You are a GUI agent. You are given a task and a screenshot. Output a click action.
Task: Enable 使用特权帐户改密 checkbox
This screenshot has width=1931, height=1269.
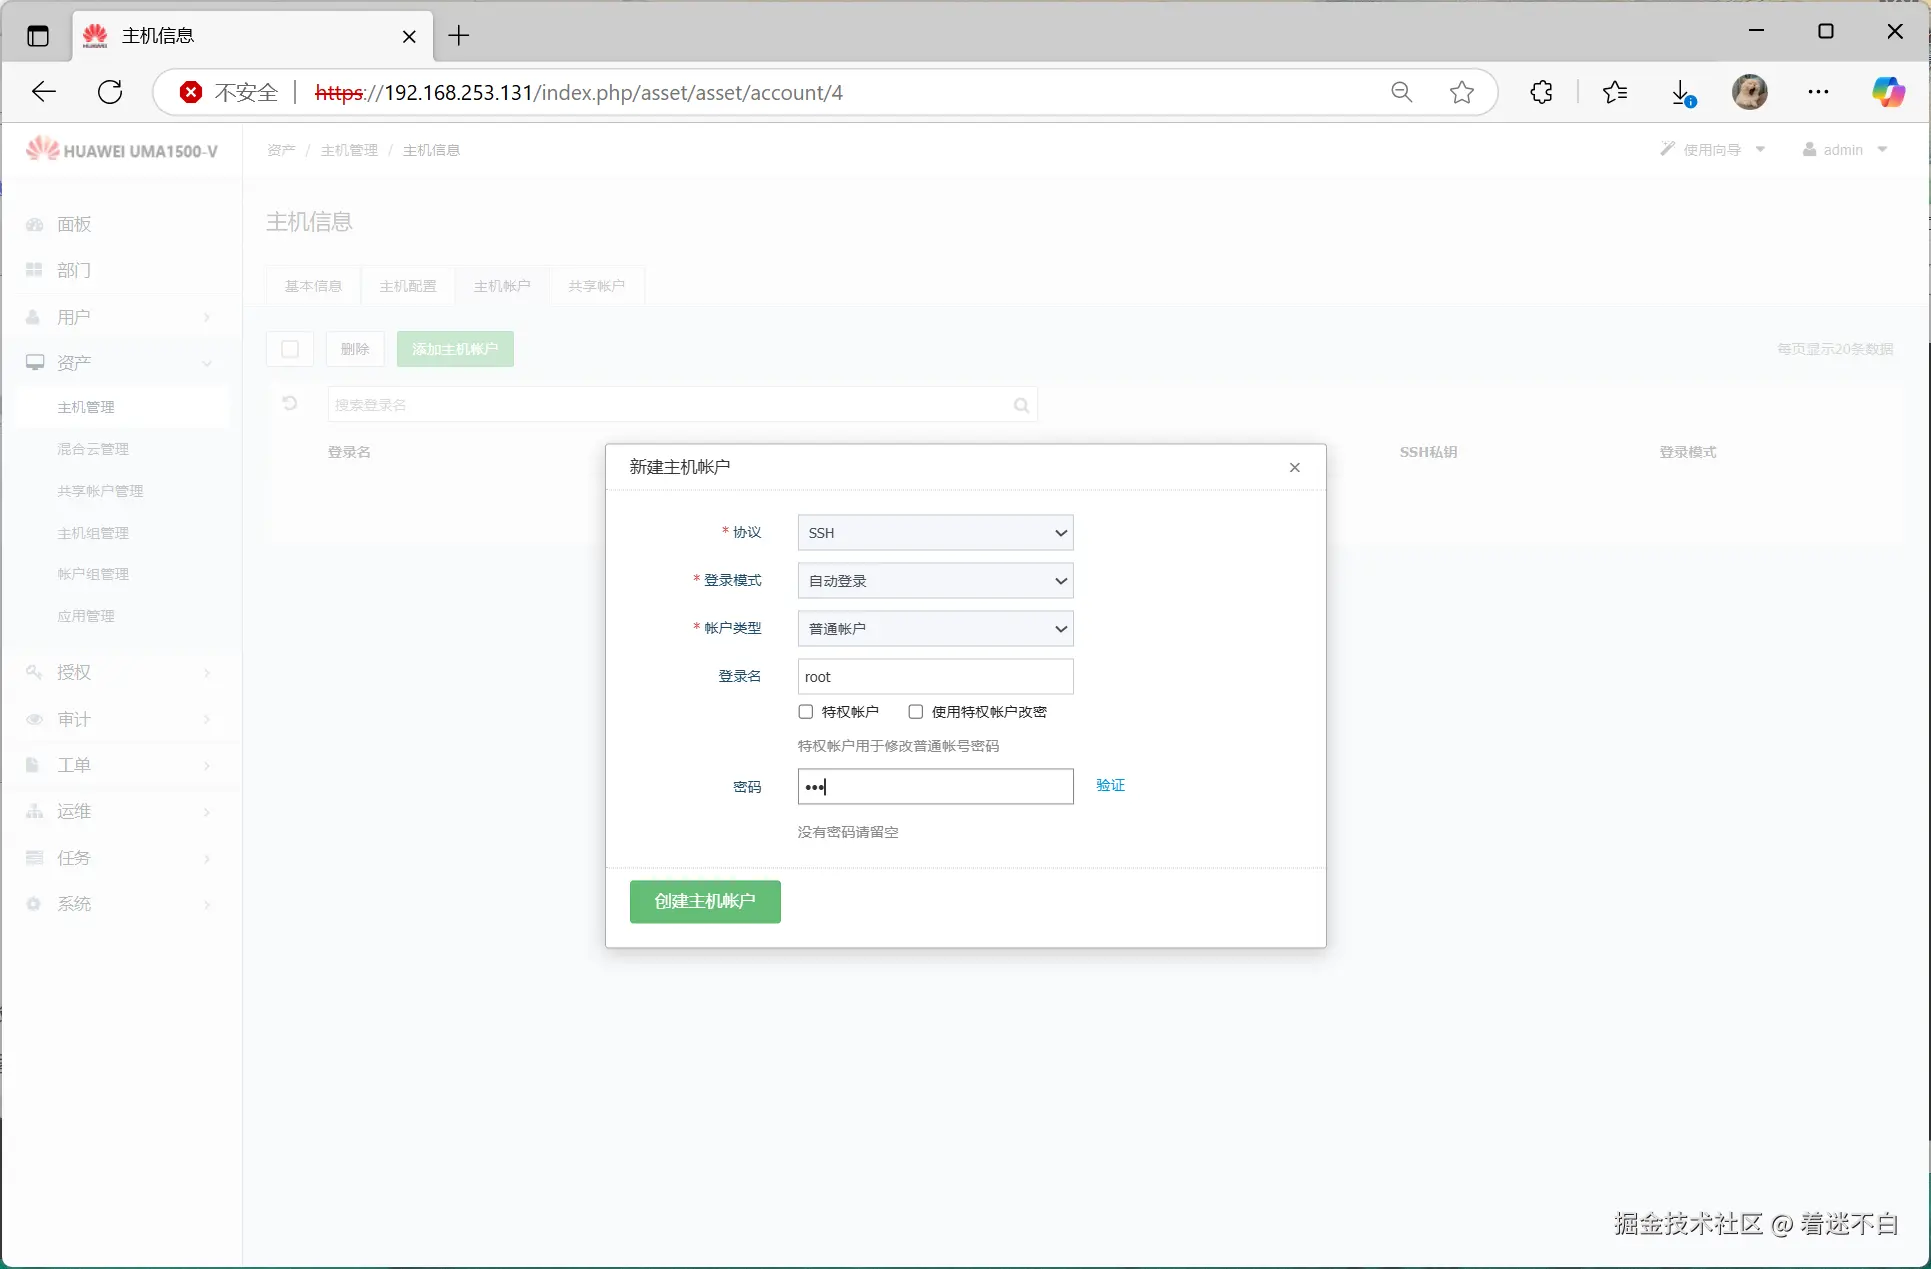[916, 712]
